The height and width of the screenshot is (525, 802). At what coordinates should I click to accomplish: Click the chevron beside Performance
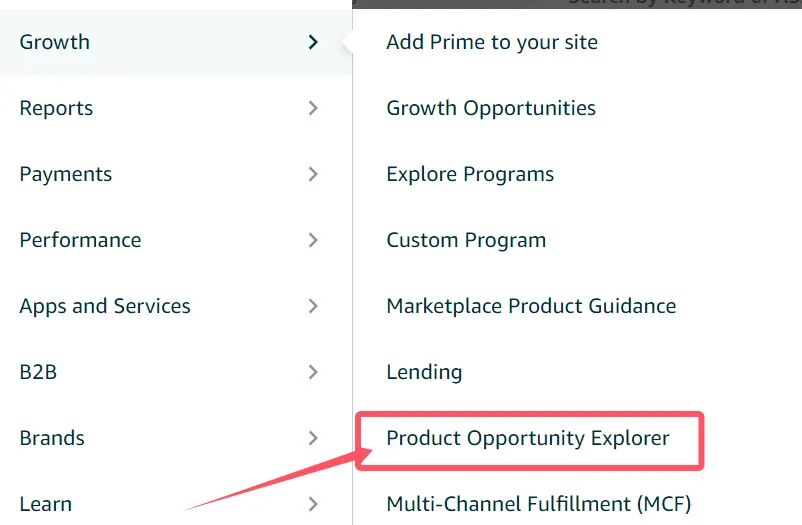[x=313, y=240]
